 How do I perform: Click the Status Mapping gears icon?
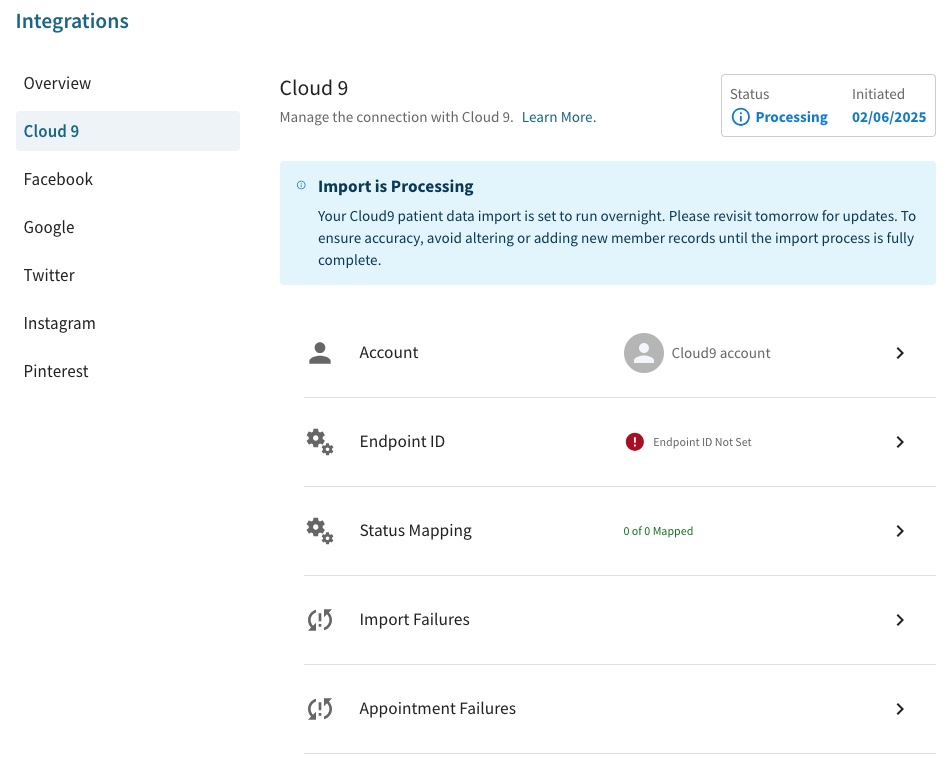point(320,531)
